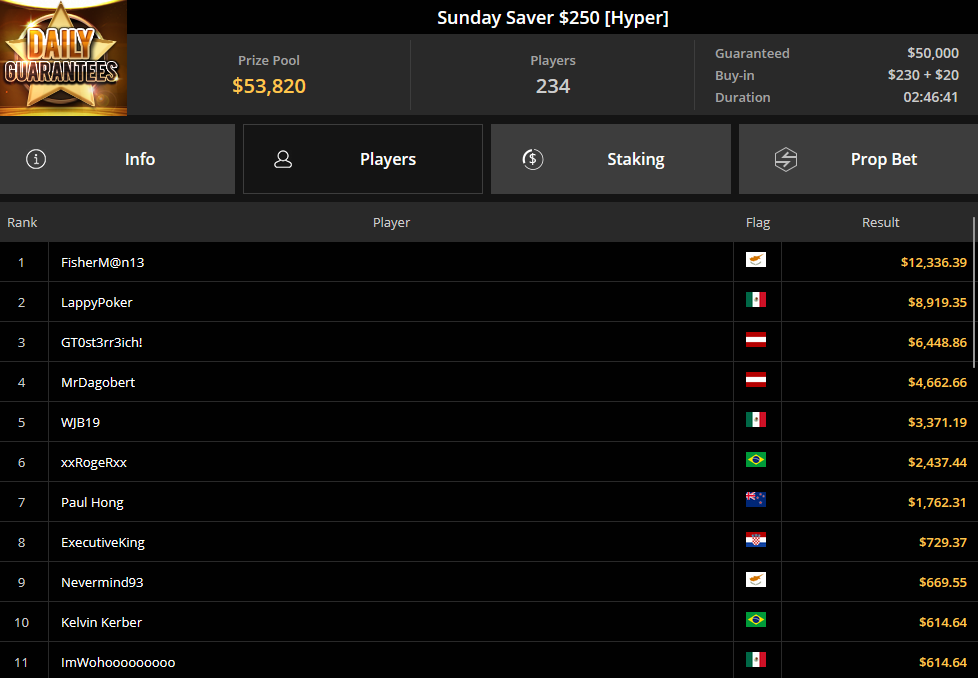The image size is (978, 678).
Task: Click the Prop Bet hexagon icon
Action: pos(785,159)
